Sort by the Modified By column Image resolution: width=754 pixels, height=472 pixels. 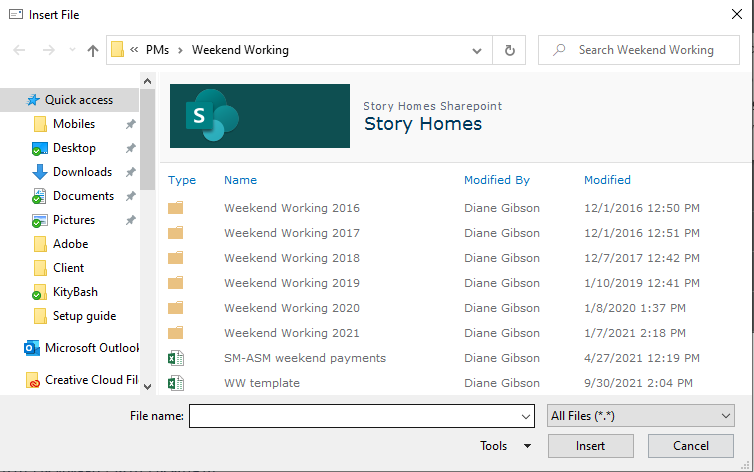[x=497, y=180]
